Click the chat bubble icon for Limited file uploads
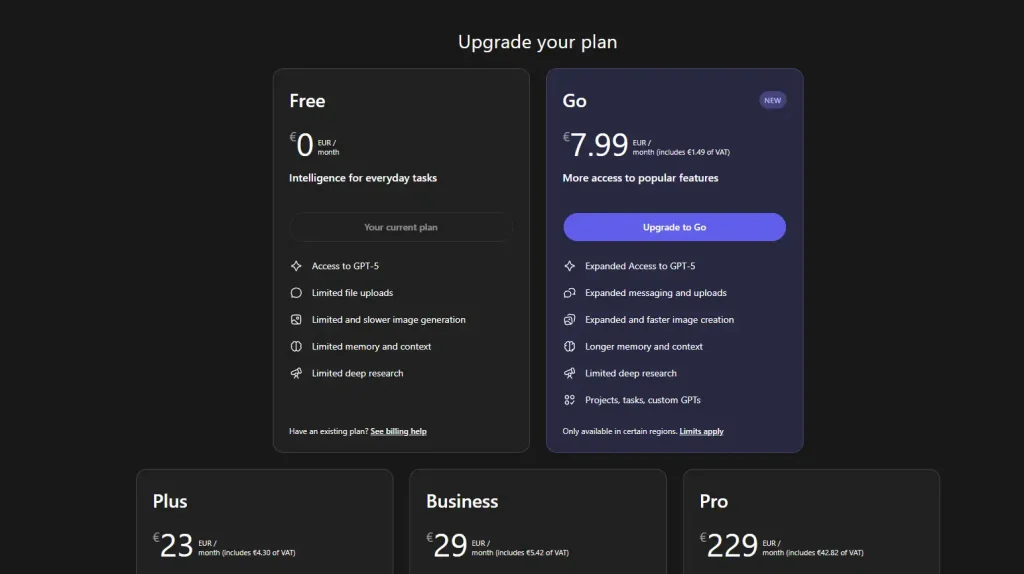 pos(296,293)
